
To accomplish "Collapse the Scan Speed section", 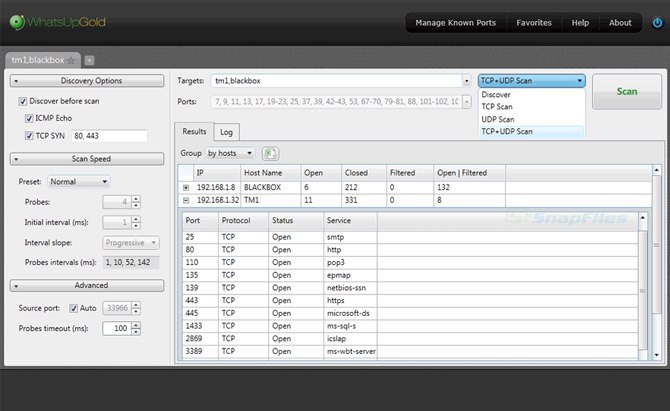I will (x=87, y=159).
